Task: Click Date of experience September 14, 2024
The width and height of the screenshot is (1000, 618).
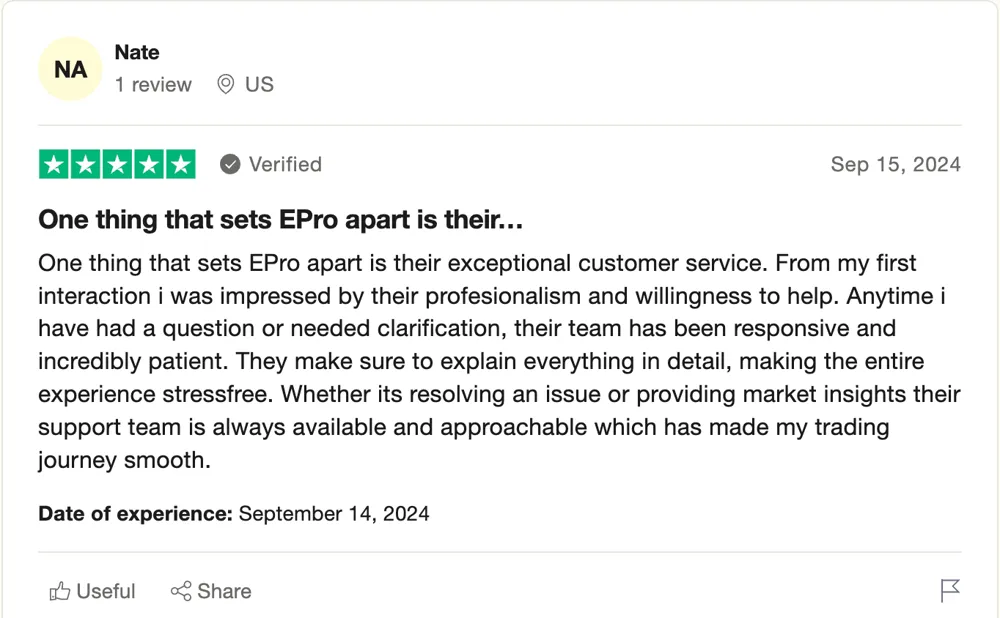Action: (x=233, y=513)
